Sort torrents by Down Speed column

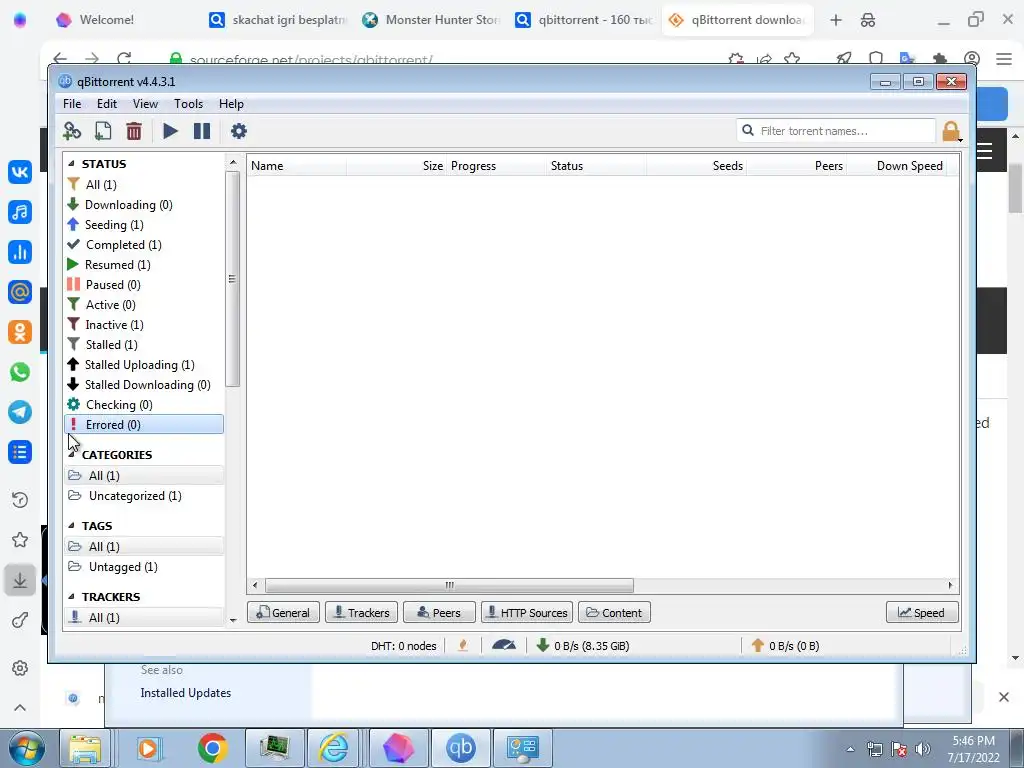[897, 166]
